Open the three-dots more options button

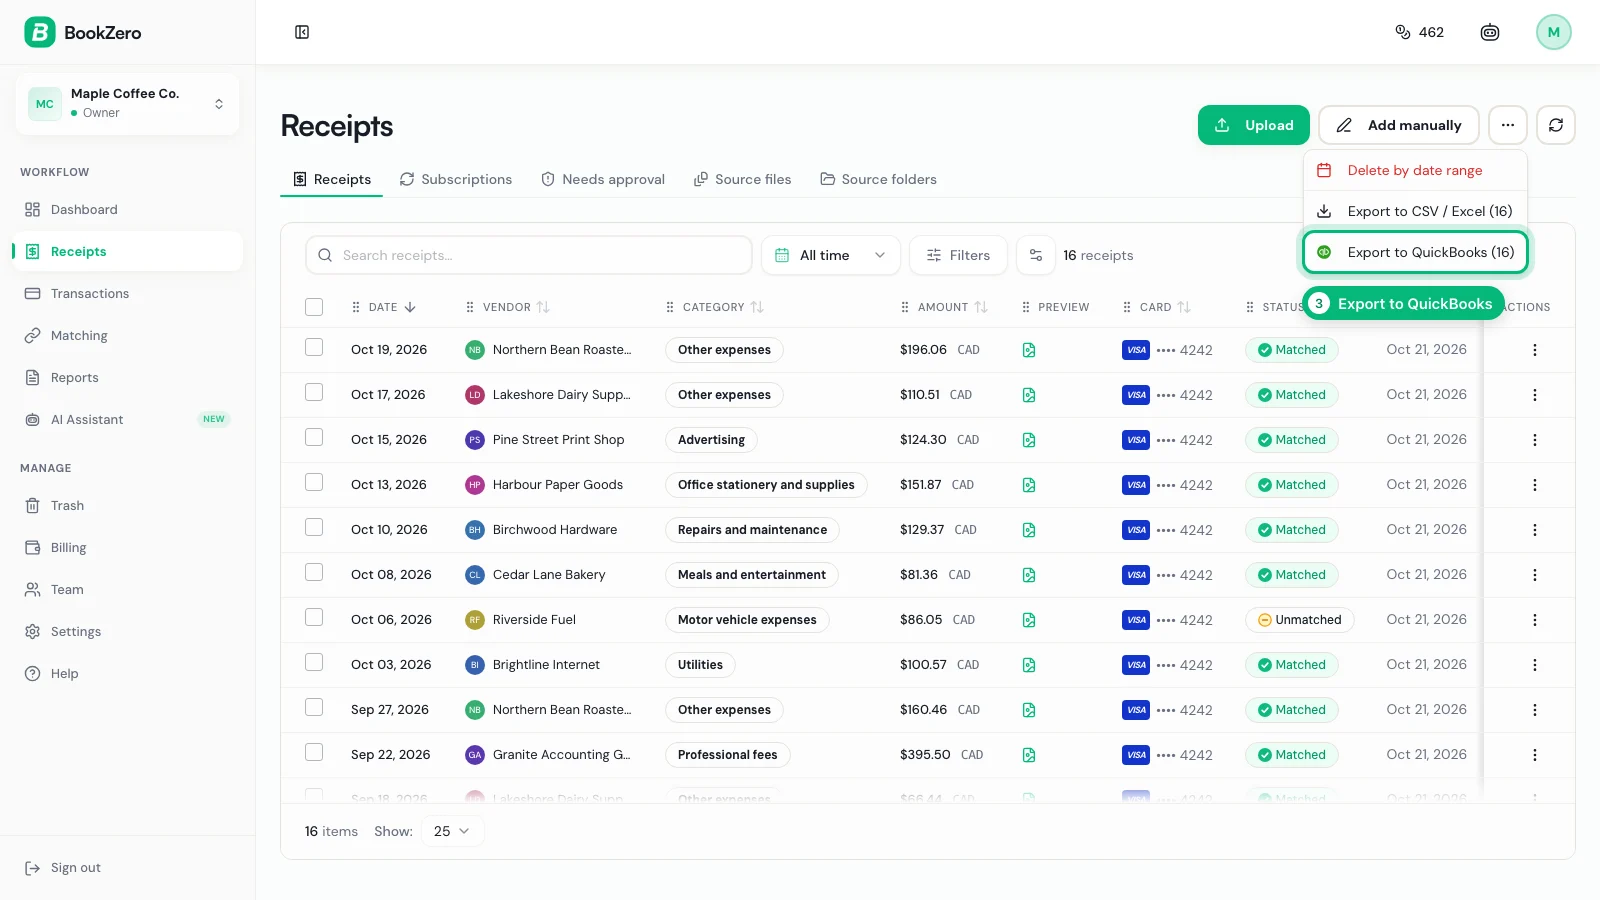tap(1508, 125)
